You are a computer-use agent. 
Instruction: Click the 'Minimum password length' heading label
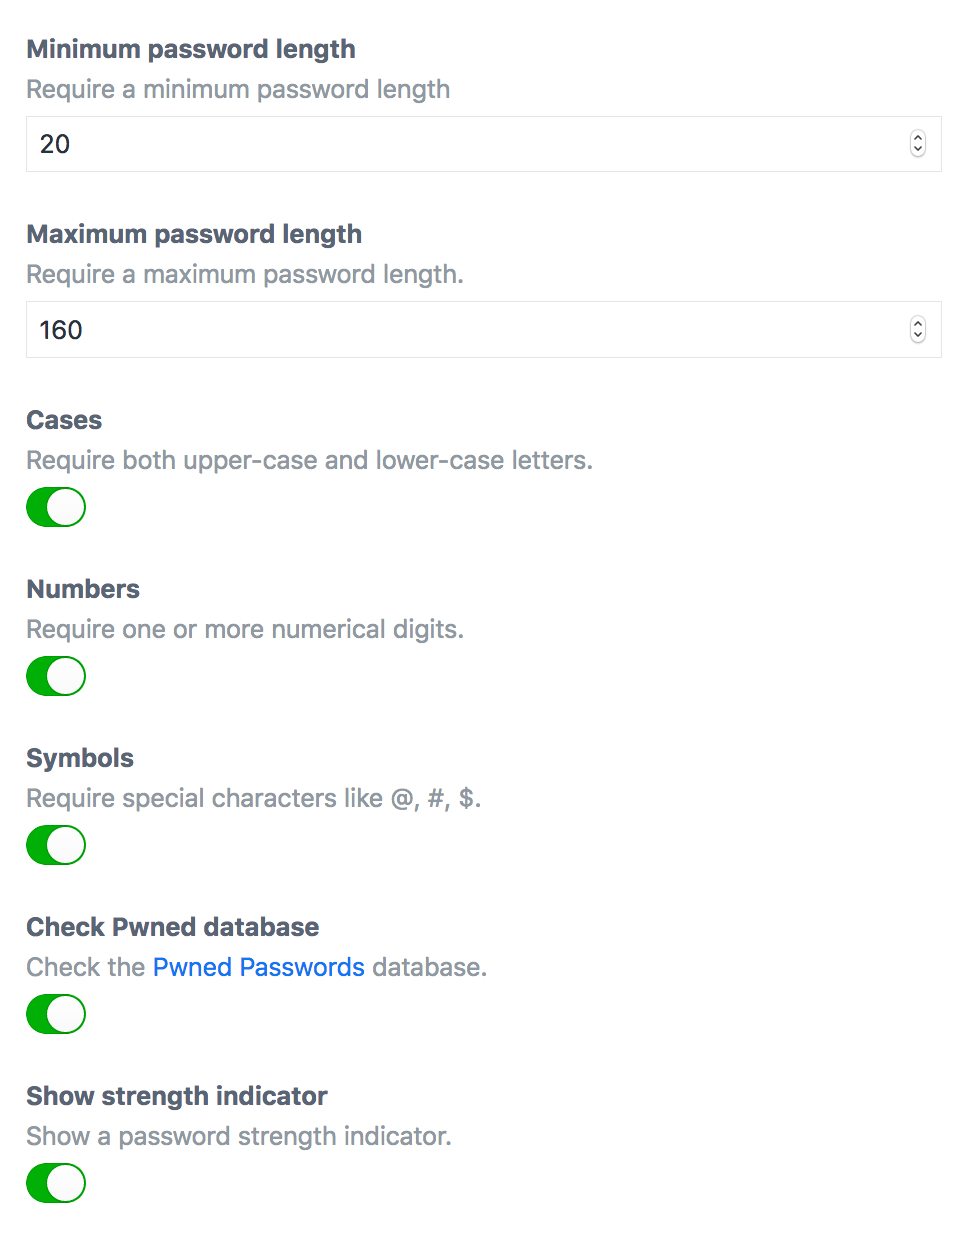[191, 49]
